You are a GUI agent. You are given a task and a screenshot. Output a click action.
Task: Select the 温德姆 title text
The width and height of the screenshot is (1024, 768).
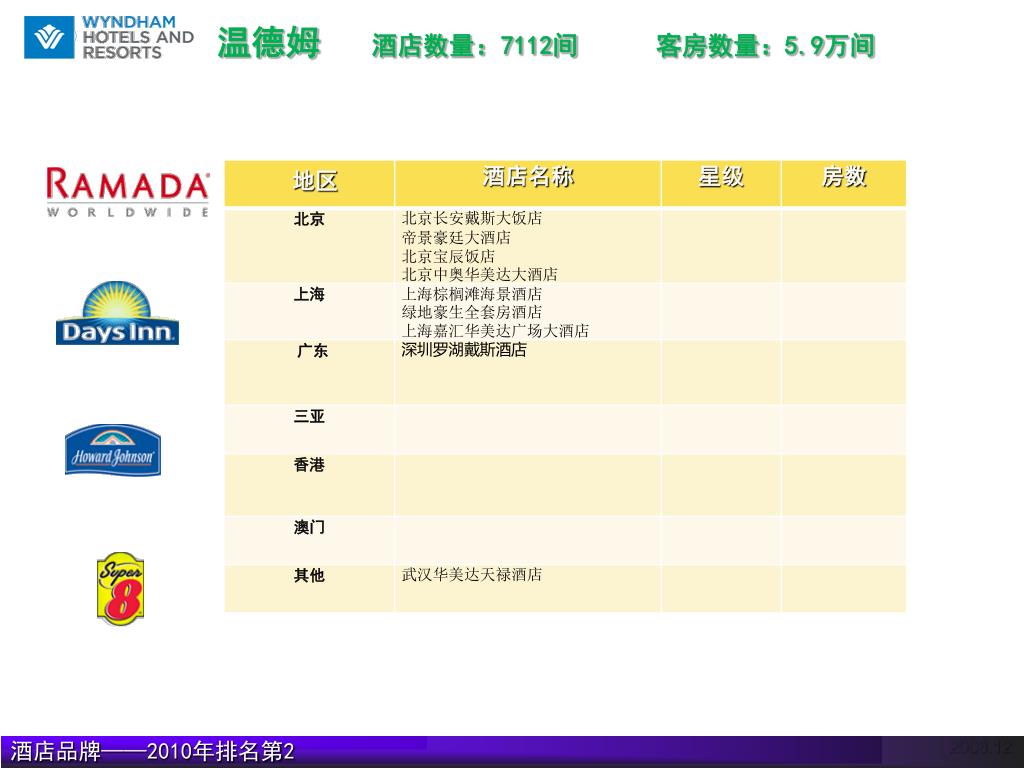coord(269,43)
